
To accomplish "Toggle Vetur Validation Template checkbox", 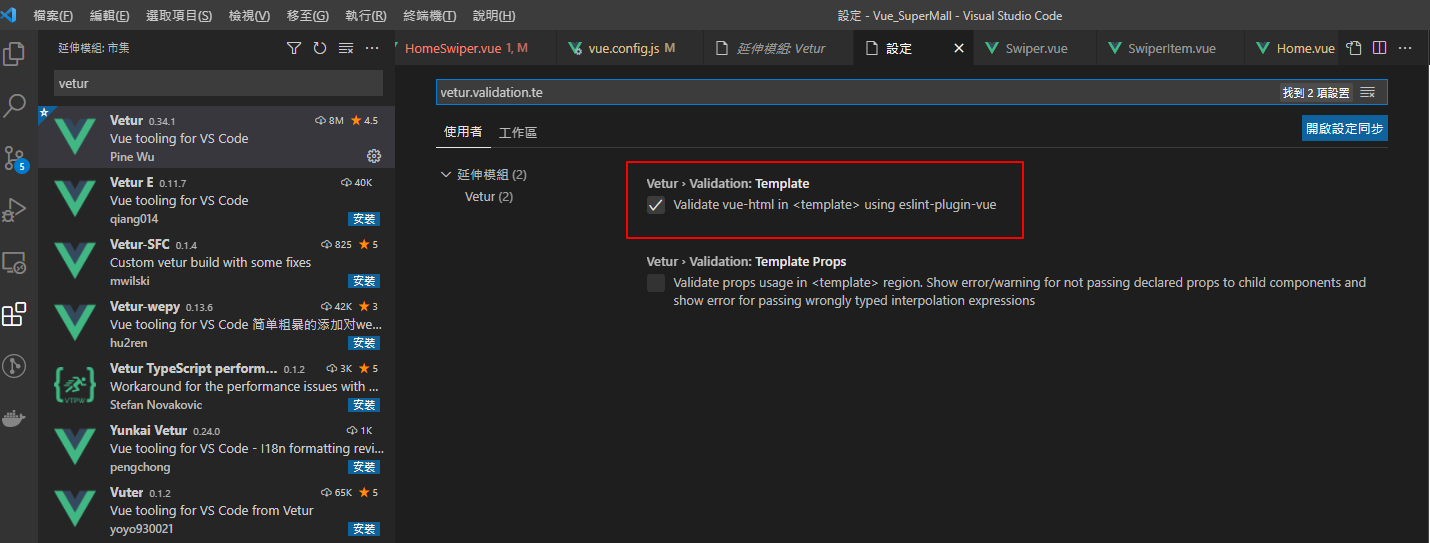I will click(x=656, y=205).
